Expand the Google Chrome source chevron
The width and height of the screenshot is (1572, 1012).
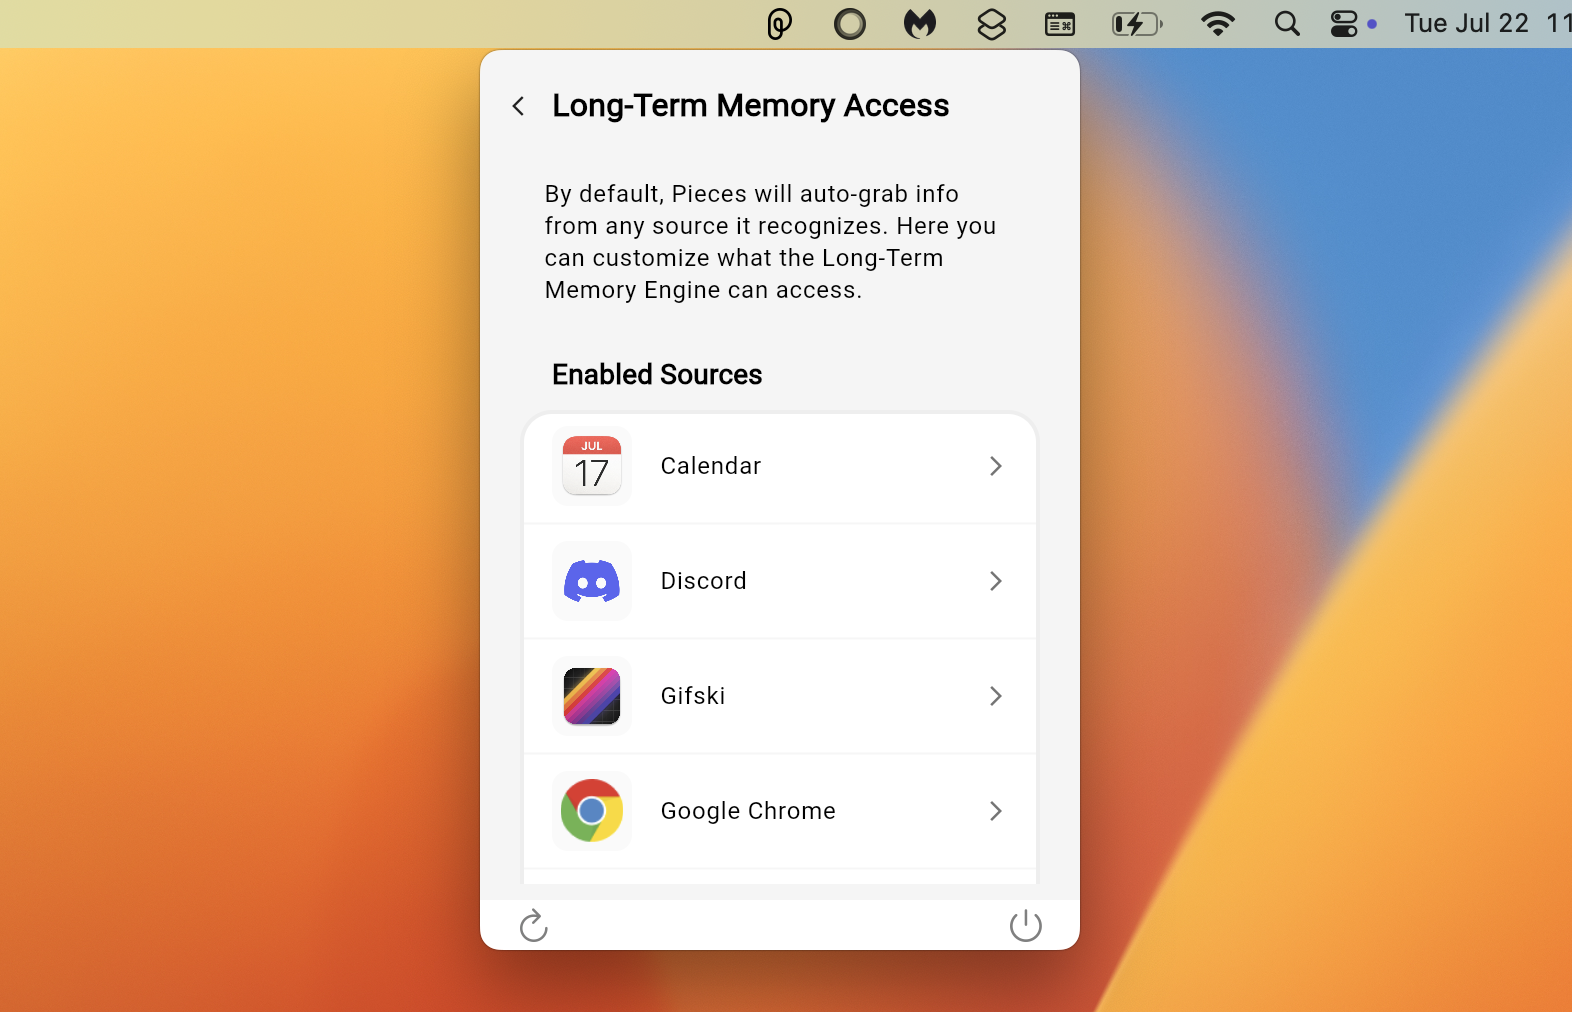coord(996,811)
